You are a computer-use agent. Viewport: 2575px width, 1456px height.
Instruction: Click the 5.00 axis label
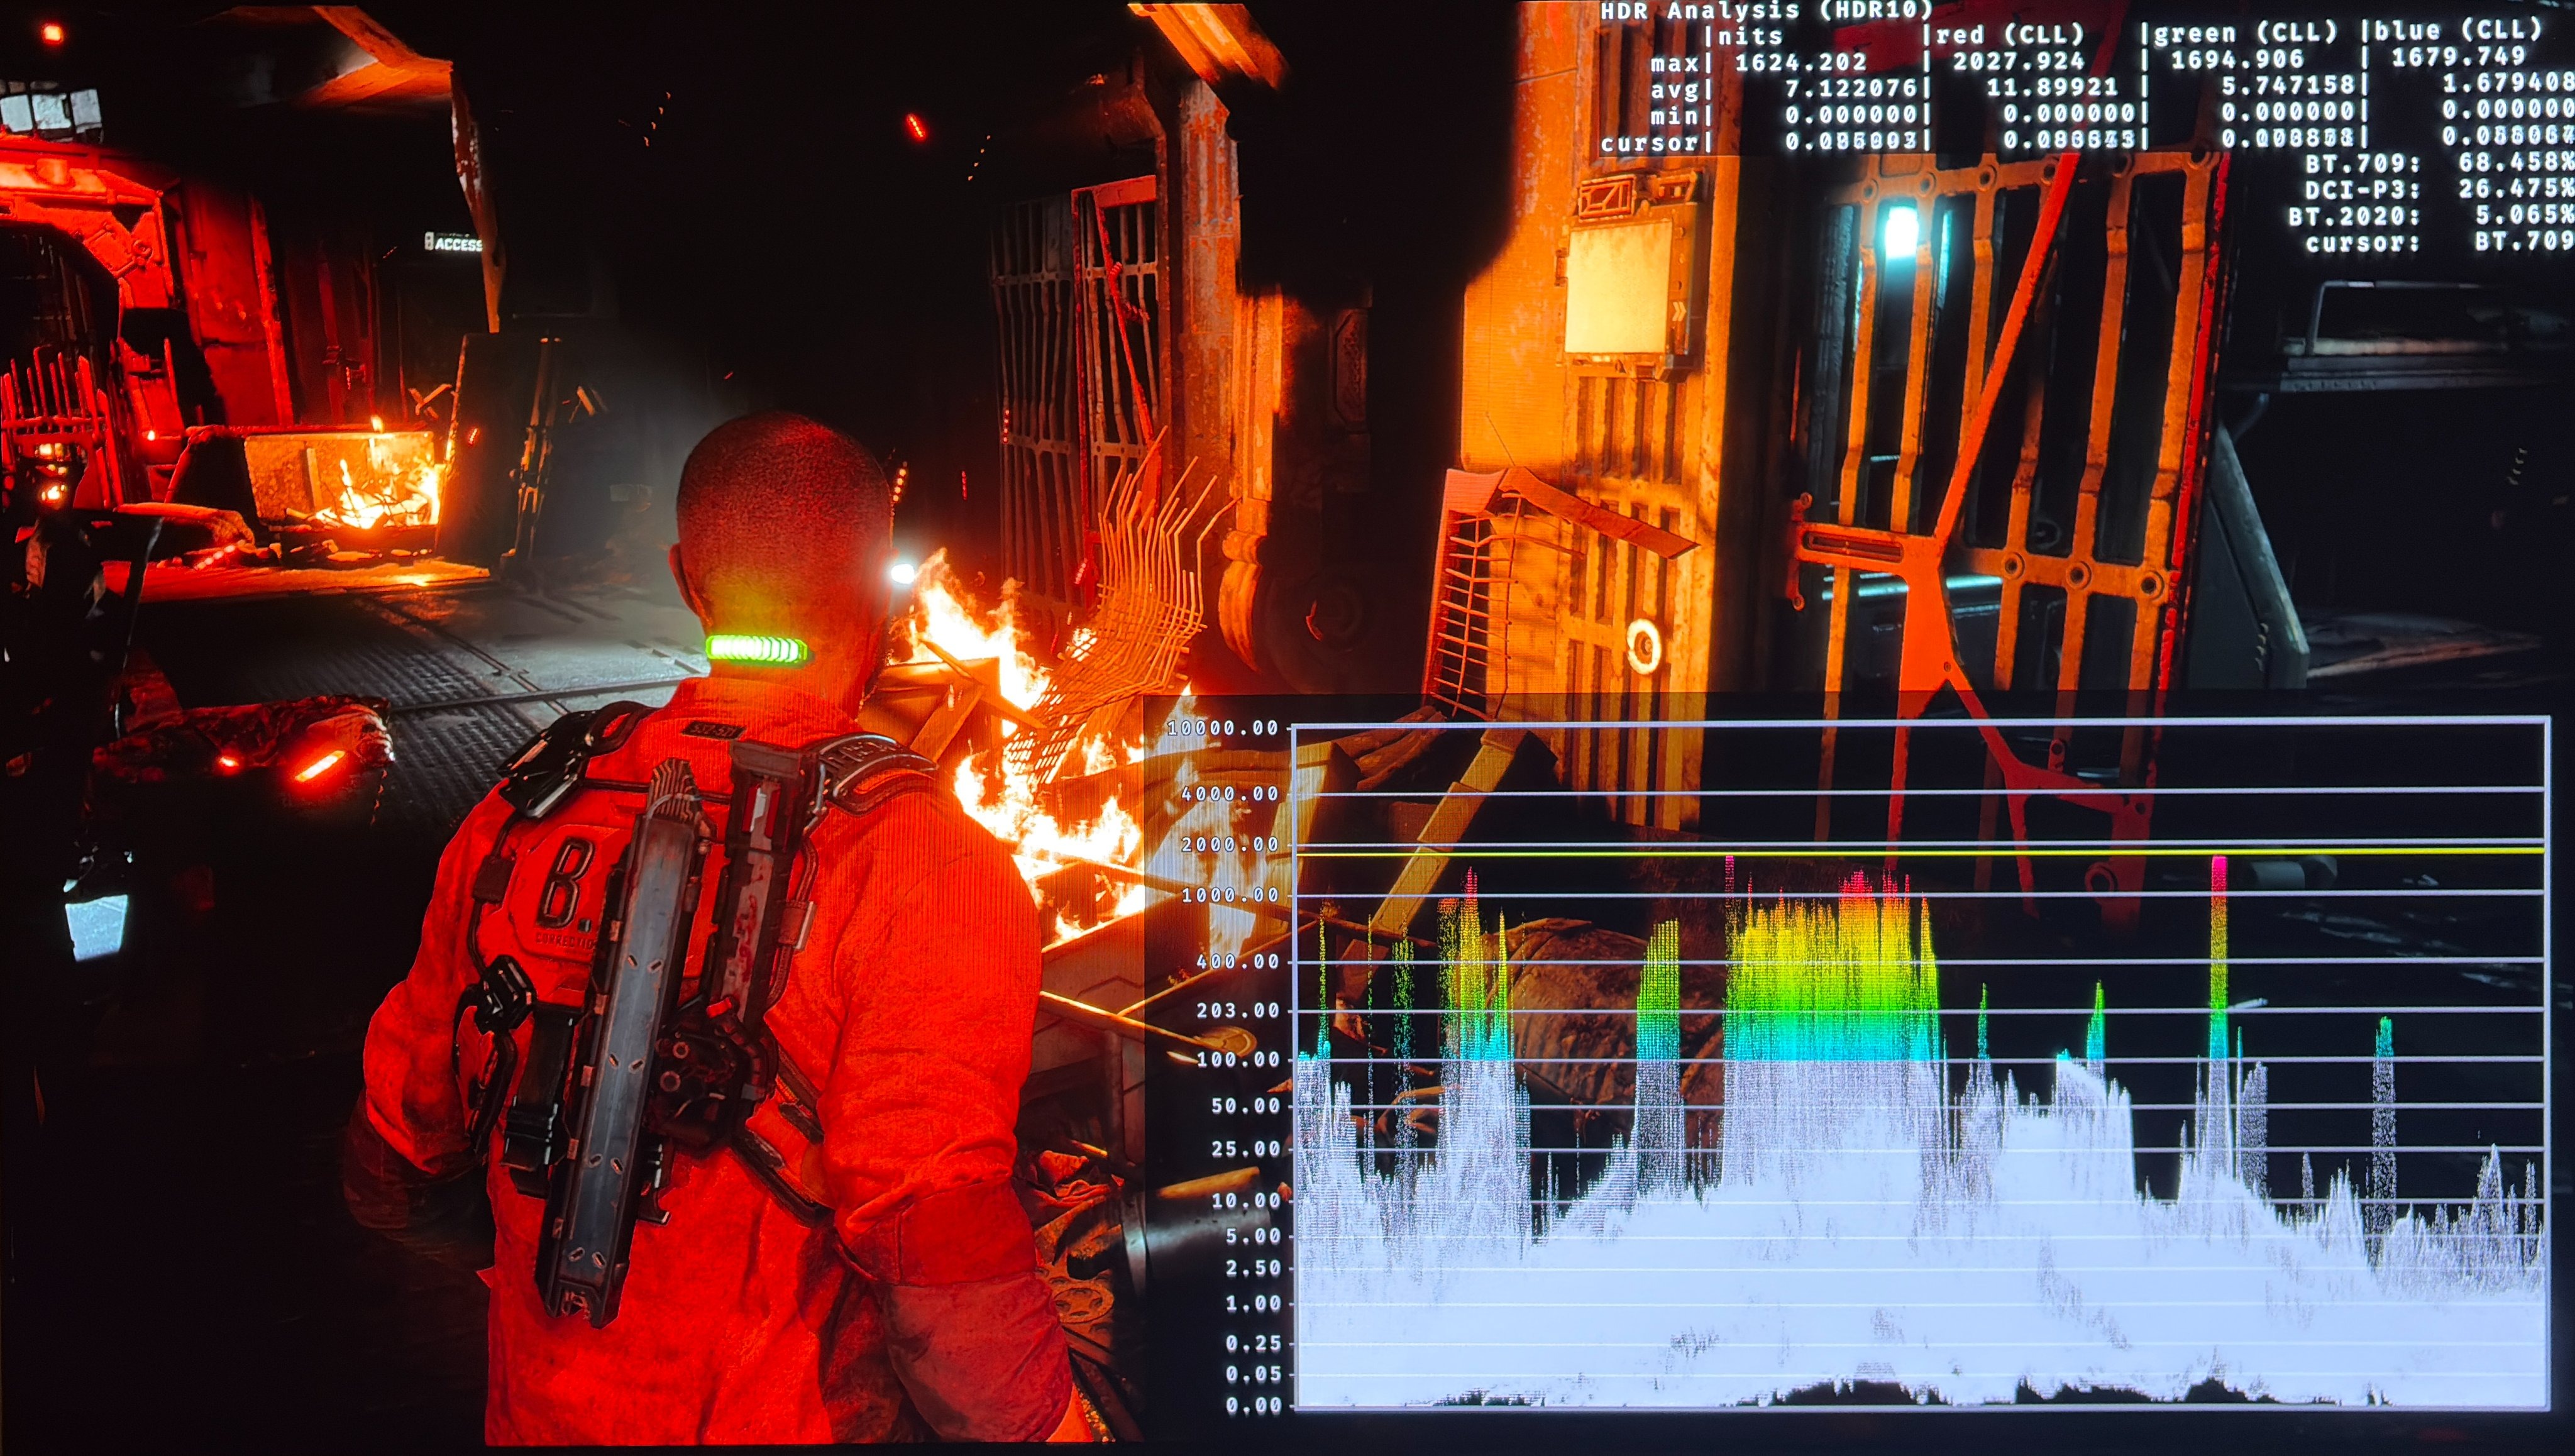tap(1253, 1236)
